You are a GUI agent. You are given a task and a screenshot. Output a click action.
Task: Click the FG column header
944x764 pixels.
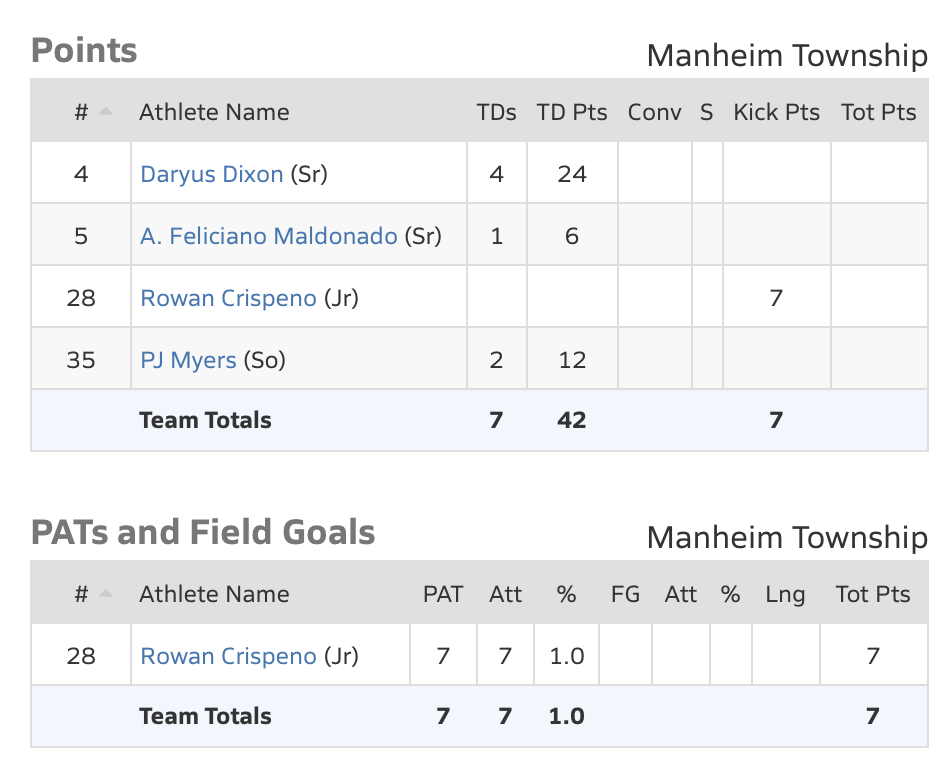click(x=625, y=594)
